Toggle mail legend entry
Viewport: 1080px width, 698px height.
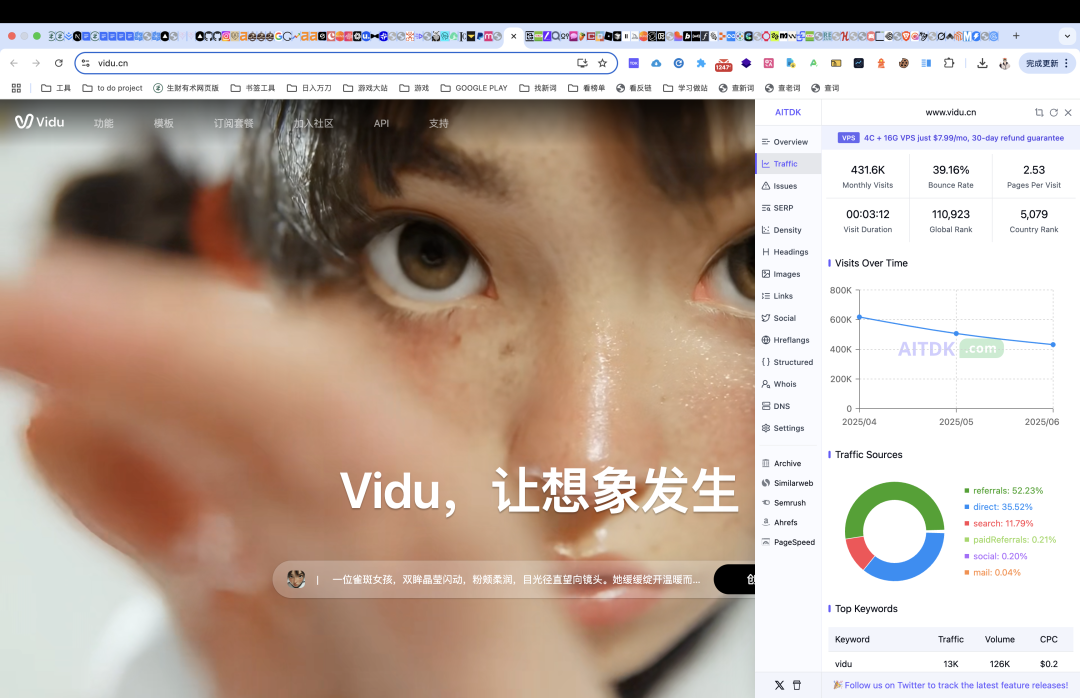click(x=992, y=573)
